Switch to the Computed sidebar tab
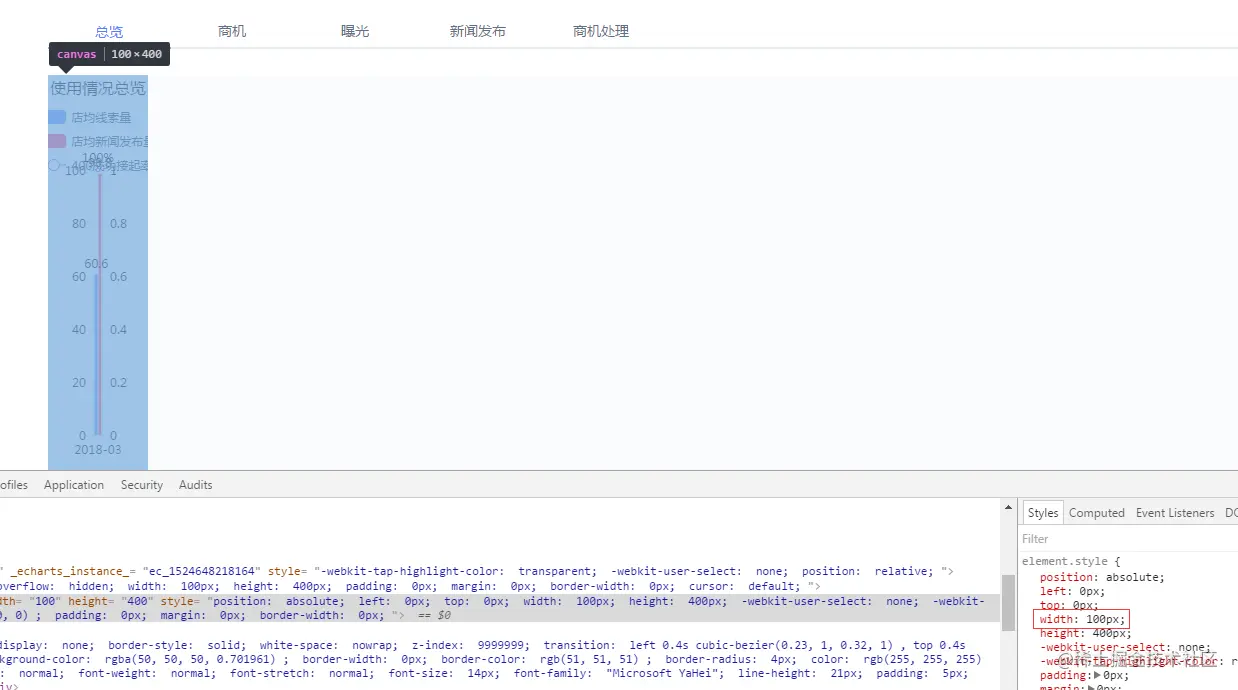1238x690 pixels. pyautogui.click(x=1097, y=513)
